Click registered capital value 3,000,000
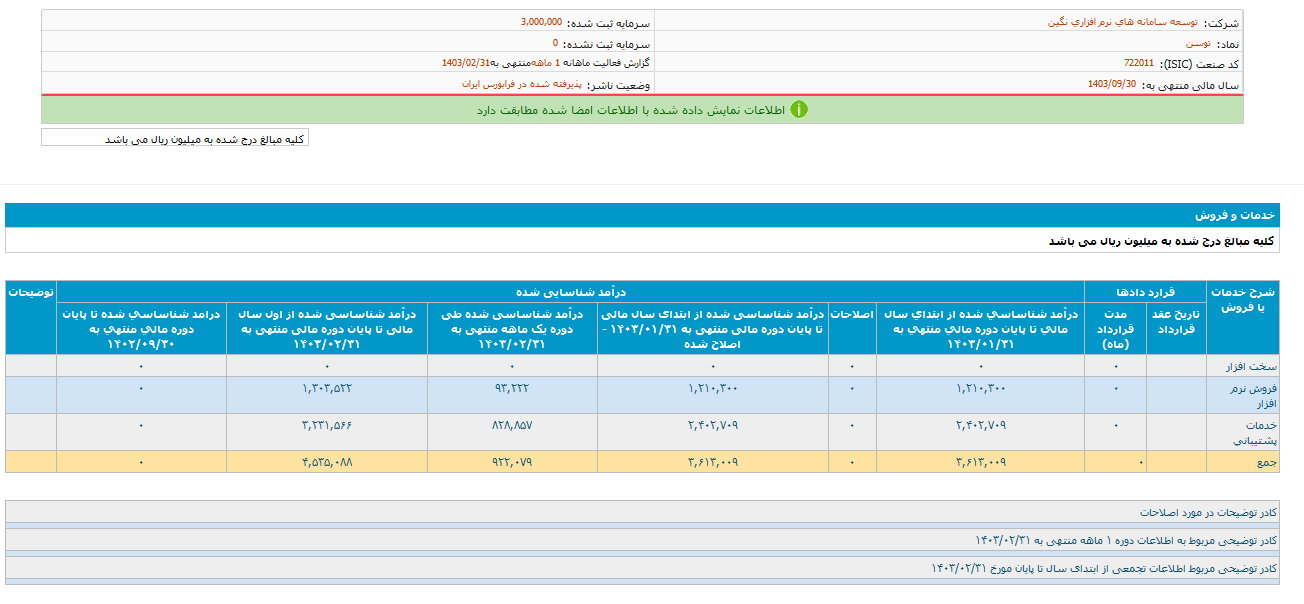 coord(541,22)
